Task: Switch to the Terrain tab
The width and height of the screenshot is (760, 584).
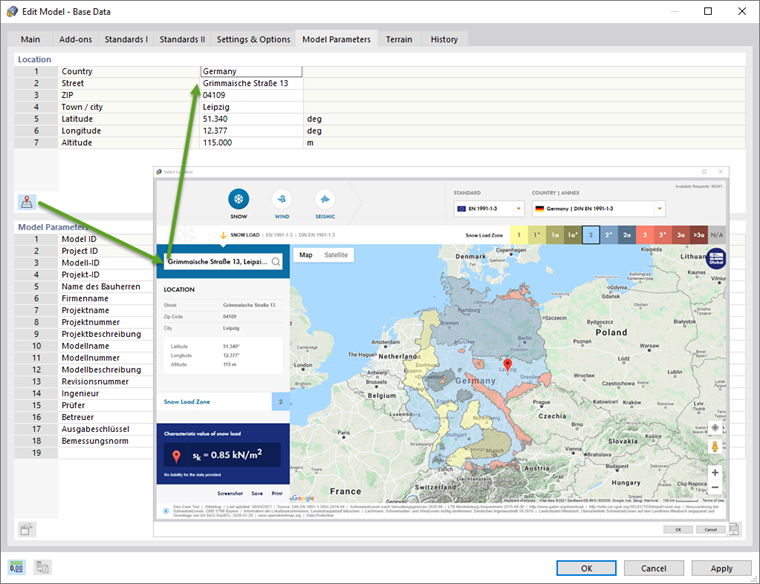Action: [x=399, y=39]
